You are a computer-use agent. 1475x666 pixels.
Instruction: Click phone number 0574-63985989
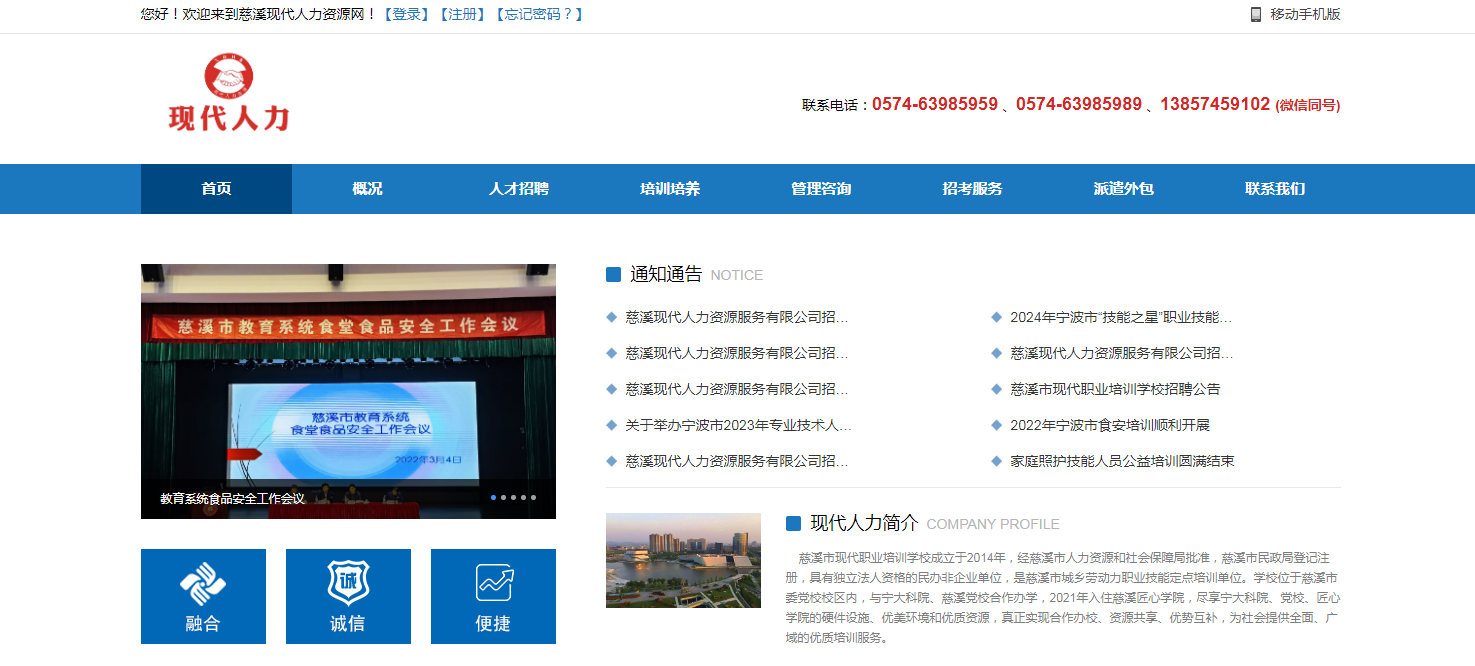point(1079,104)
